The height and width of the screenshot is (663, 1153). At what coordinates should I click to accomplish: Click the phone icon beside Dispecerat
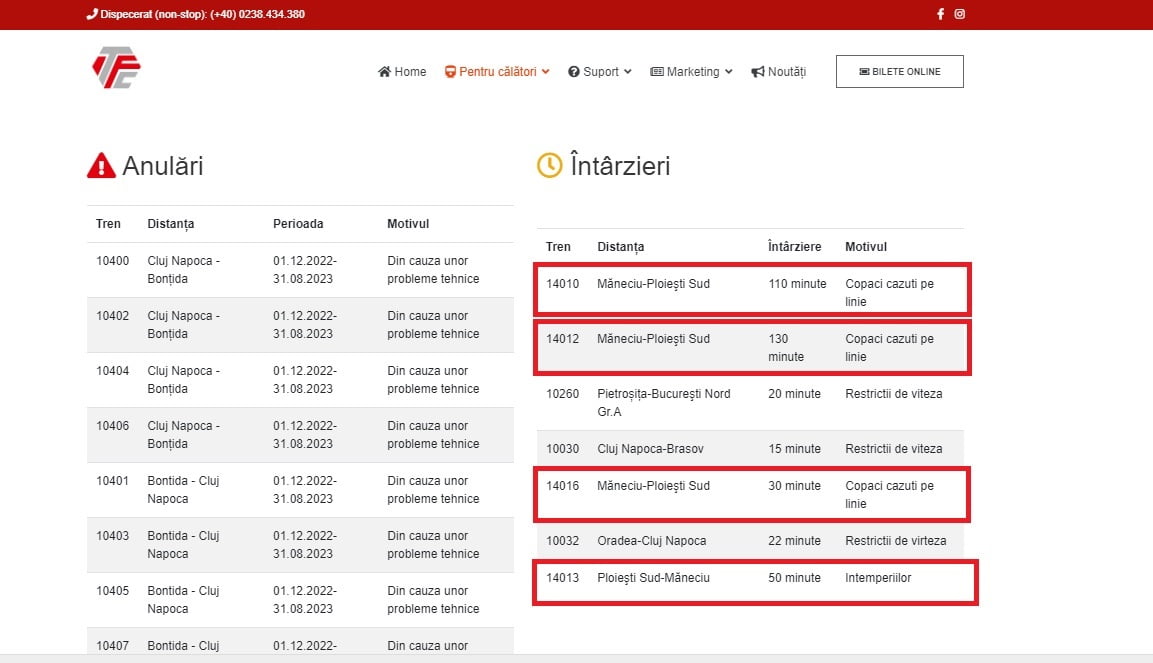coord(92,14)
